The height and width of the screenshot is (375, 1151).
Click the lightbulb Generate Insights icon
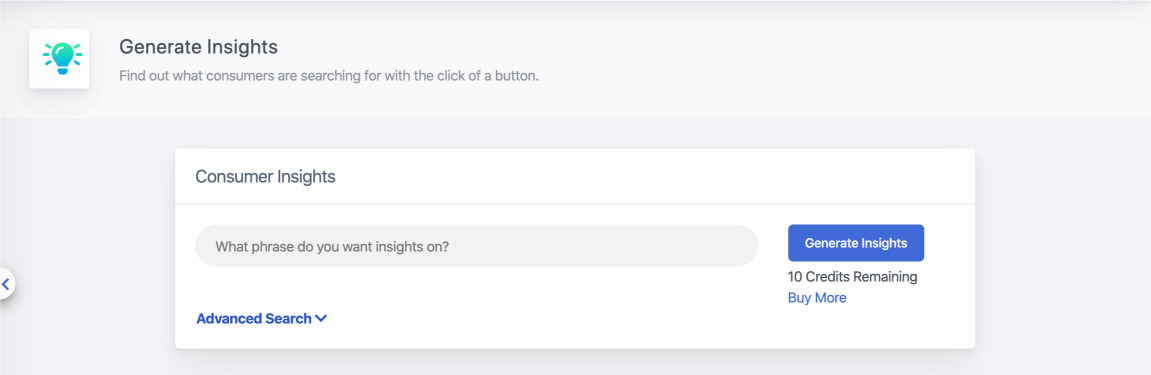pos(62,58)
